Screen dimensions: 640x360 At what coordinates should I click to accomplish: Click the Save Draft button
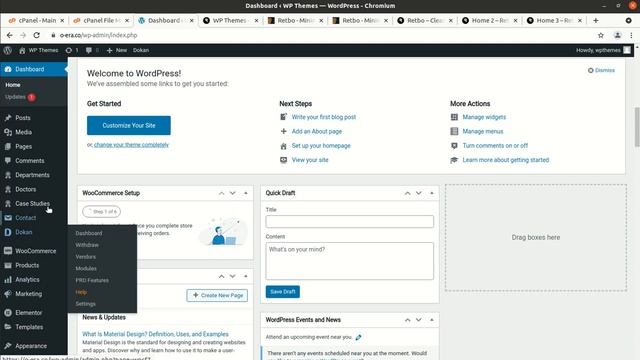282,292
